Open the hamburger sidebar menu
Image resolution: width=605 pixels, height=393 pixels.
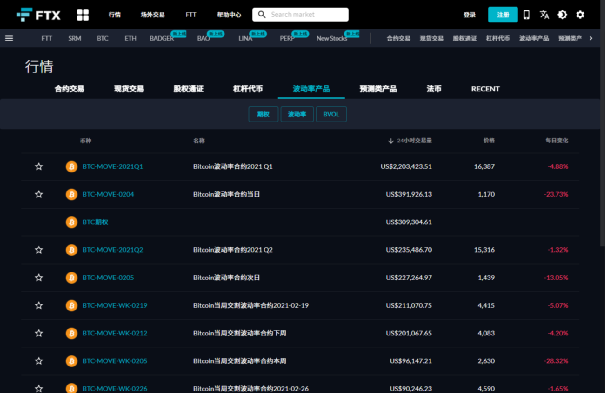9,38
